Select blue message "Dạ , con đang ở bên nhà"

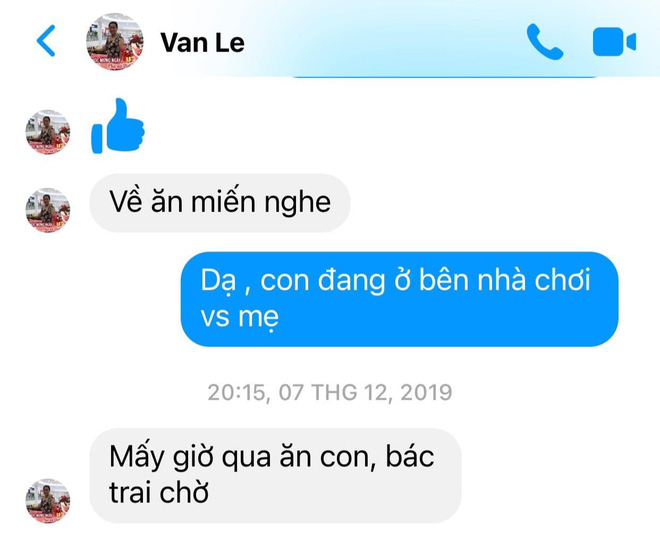pos(399,299)
